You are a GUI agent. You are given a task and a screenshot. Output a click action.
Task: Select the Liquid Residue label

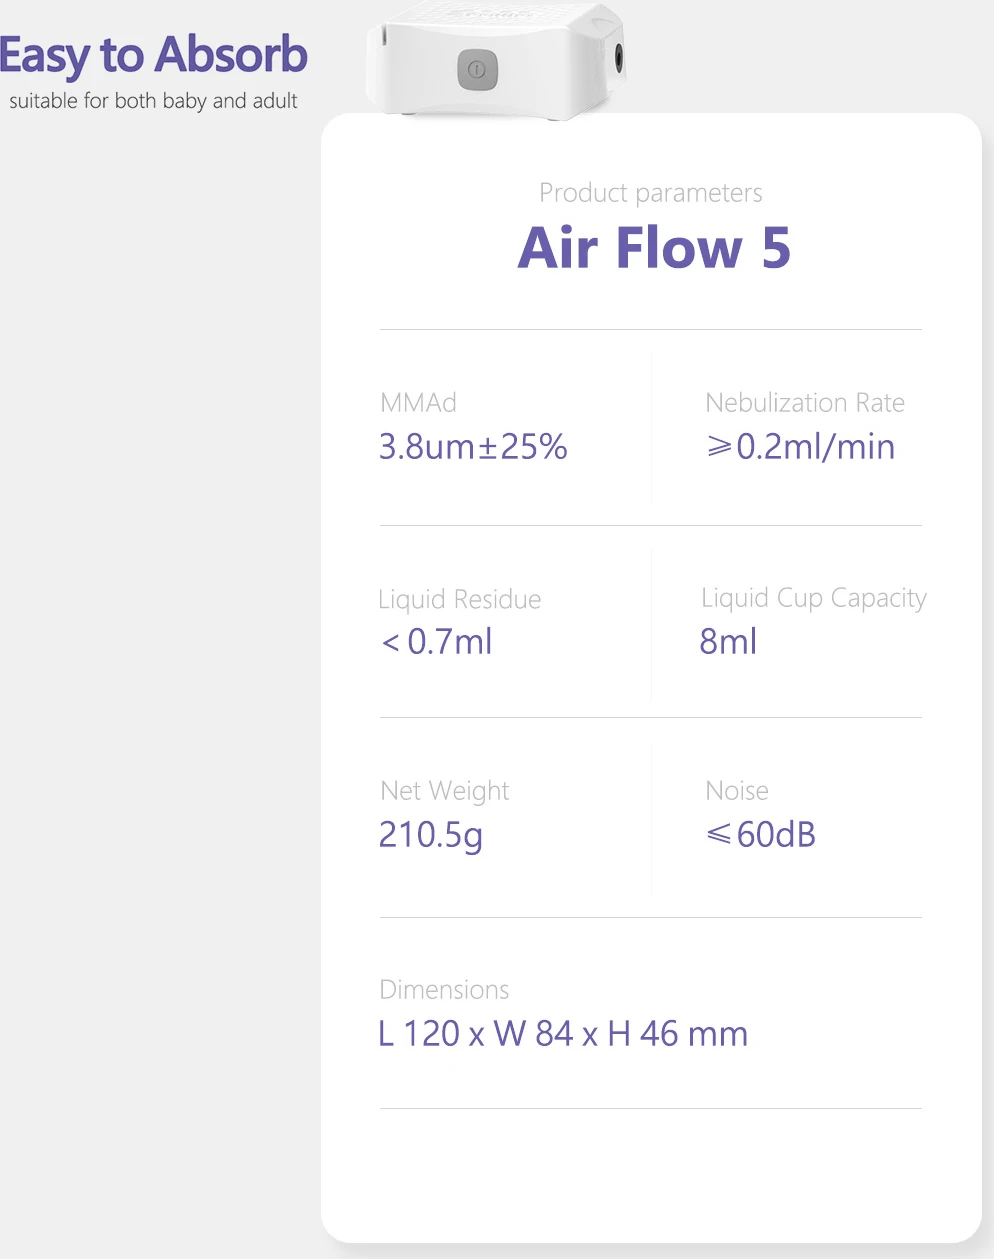tap(459, 599)
